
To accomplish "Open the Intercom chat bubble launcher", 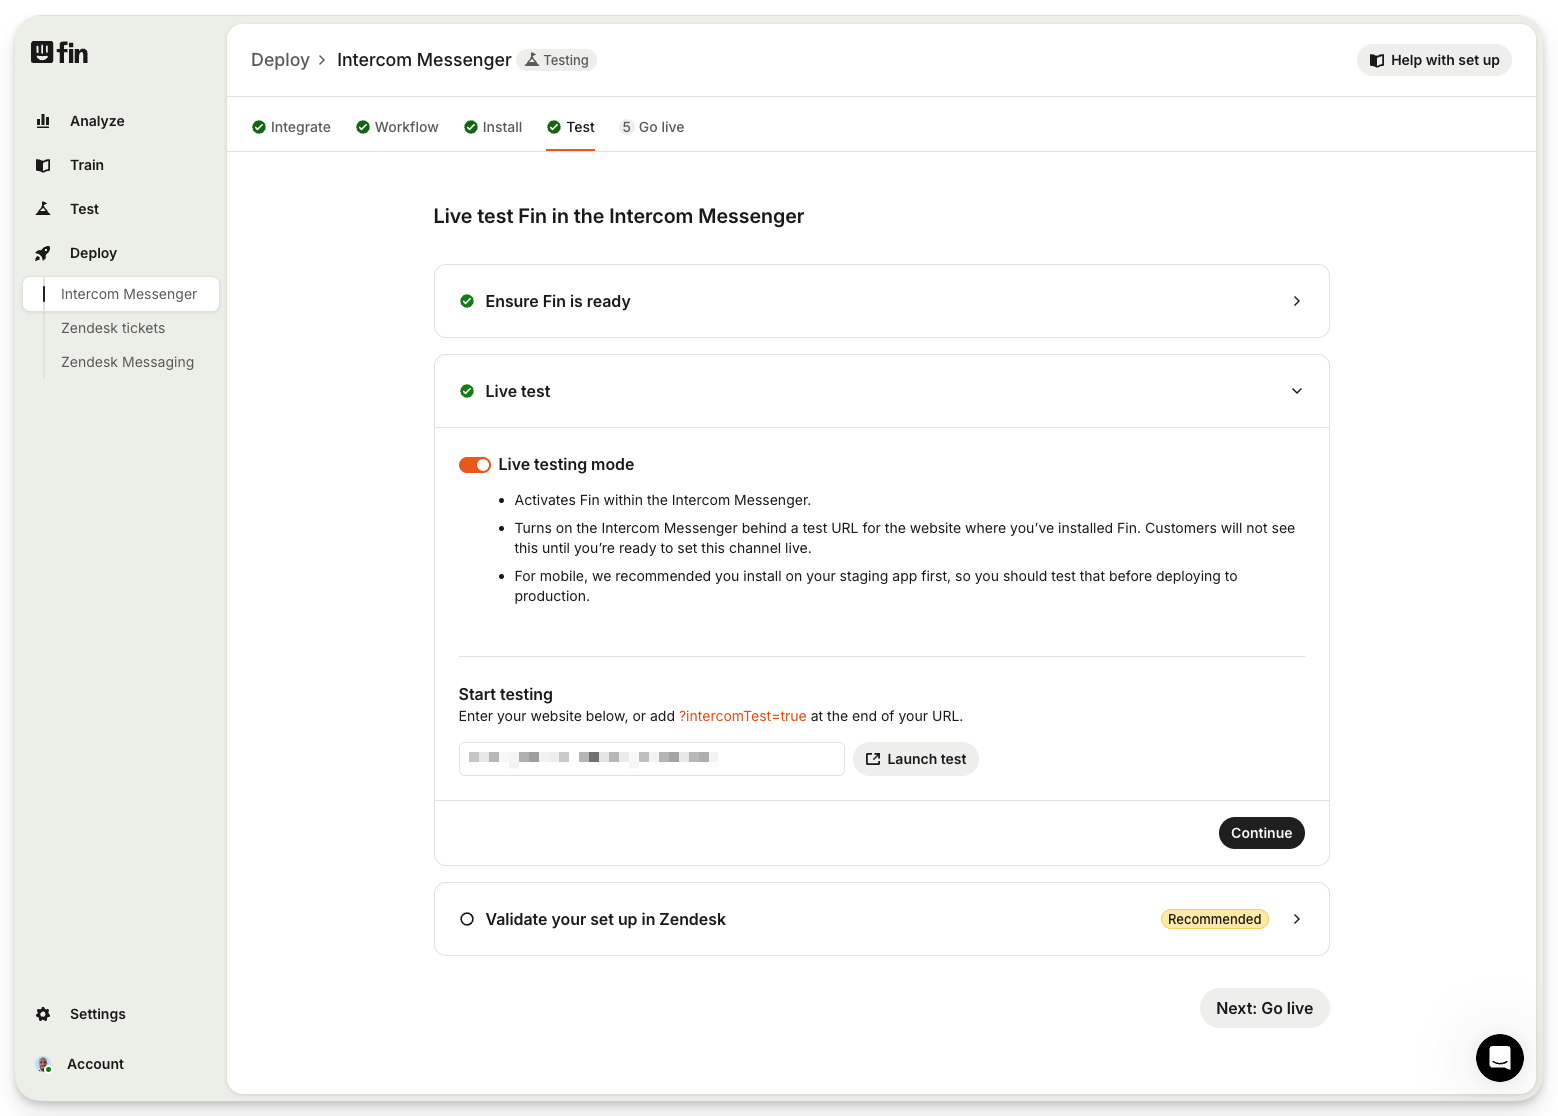I will coord(1499,1057).
